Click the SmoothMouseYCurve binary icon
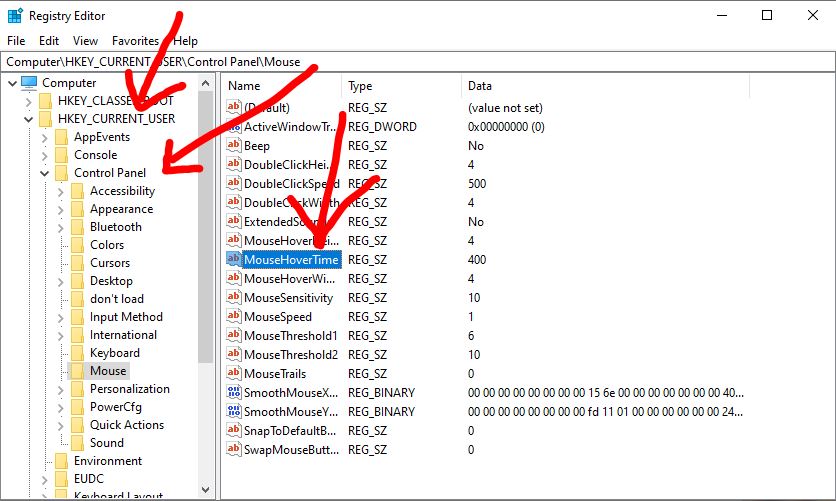The width and height of the screenshot is (836, 501). (234, 411)
